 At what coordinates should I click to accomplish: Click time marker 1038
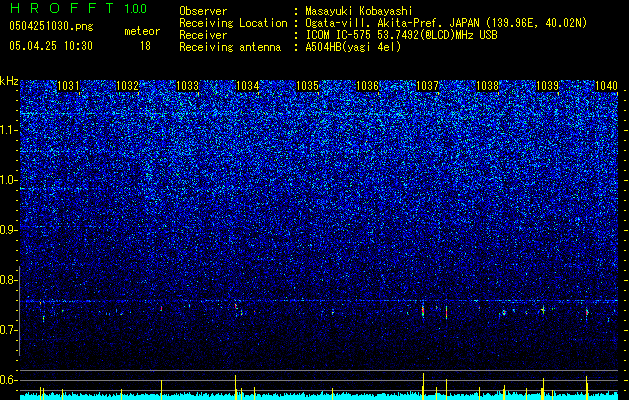pyautogui.click(x=487, y=86)
